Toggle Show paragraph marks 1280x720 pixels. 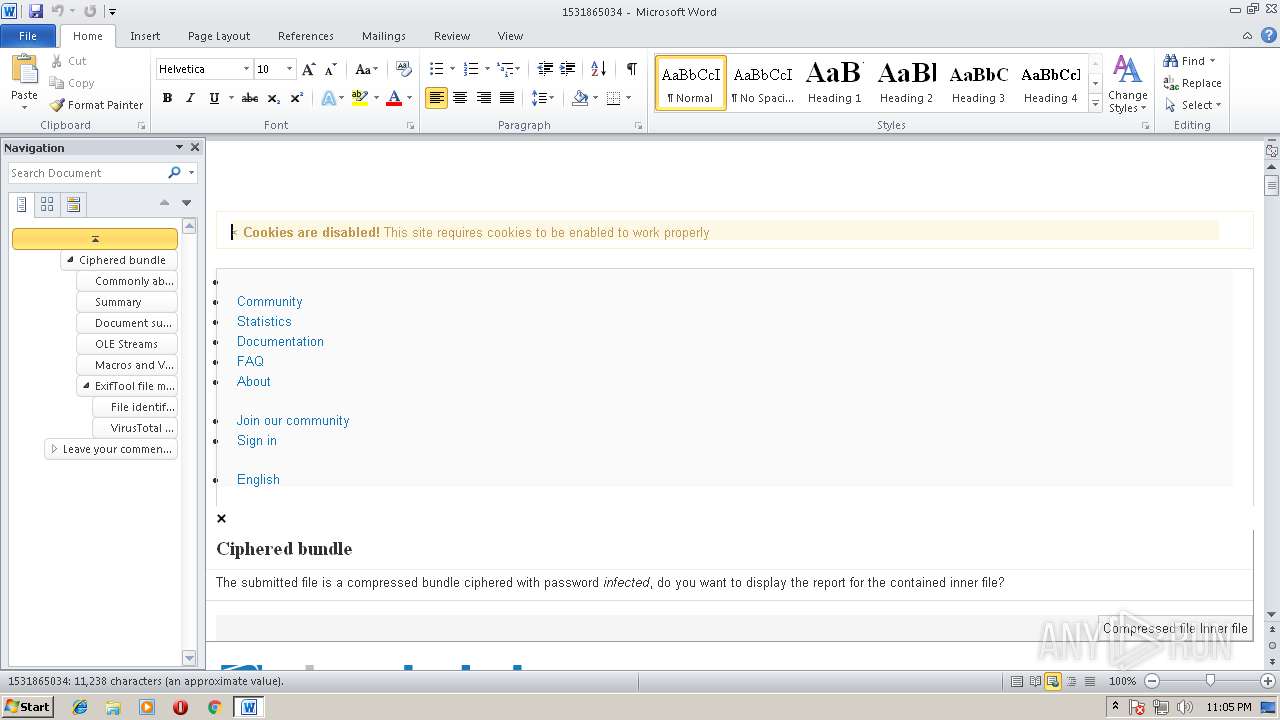coord(631,69)
